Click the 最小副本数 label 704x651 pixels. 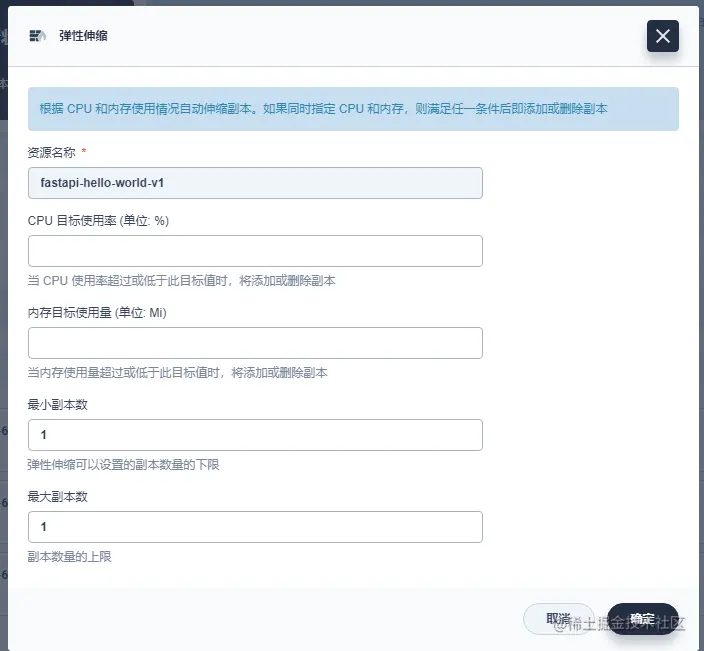(x=57, y=405)
